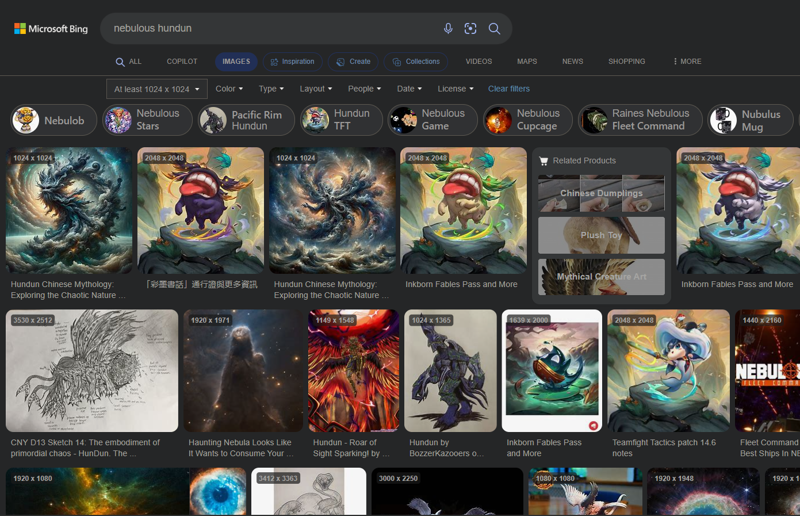Image resolution: width=800 pixels, height=516 pixels.
Task: Open visual search camera icon
Action: (x=470, y=29)
